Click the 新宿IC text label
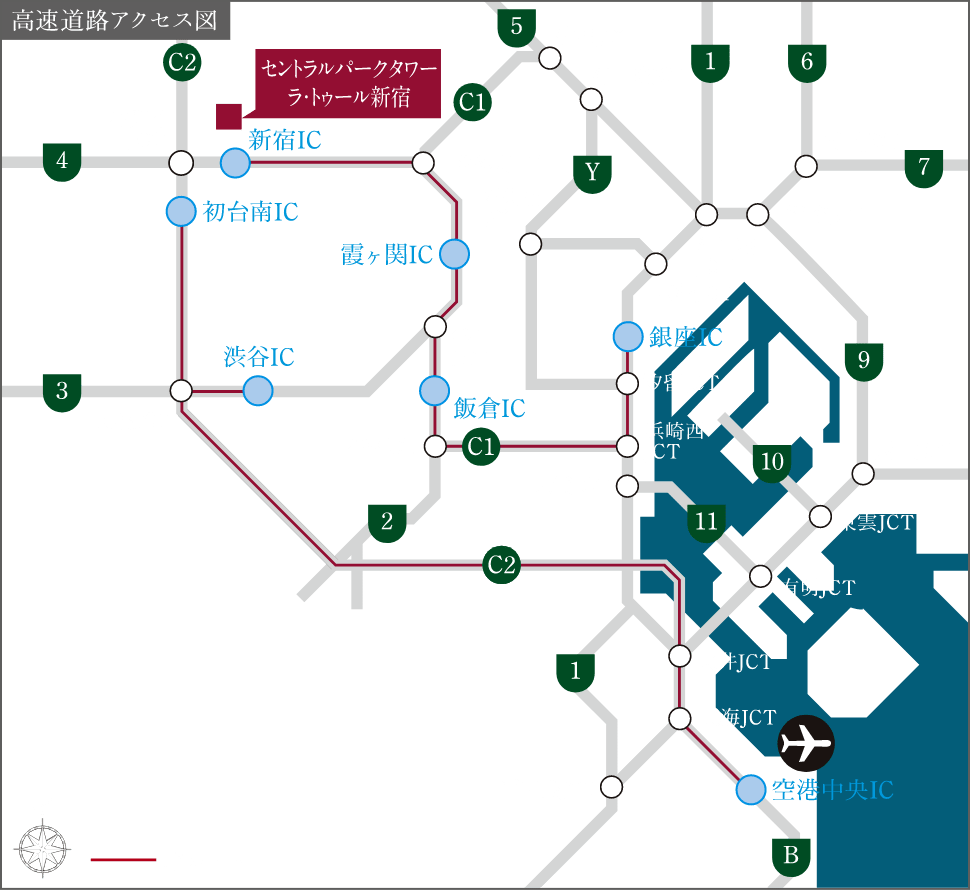 tap(285, 140)
